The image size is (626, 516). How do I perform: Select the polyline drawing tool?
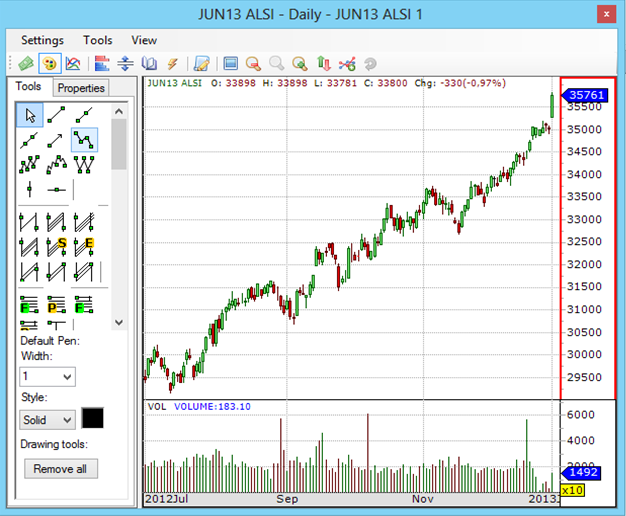pyautogui.click(x=84, y=140)
